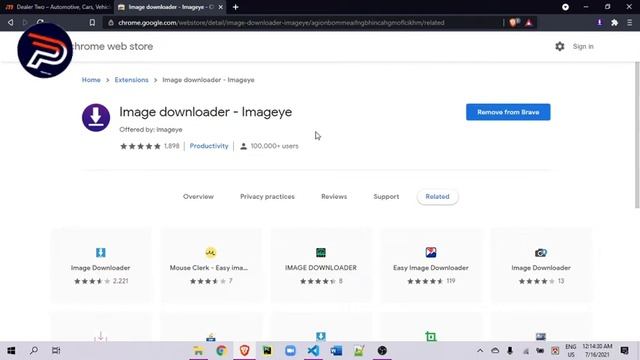Bookmark this page icon

[92, 23]
